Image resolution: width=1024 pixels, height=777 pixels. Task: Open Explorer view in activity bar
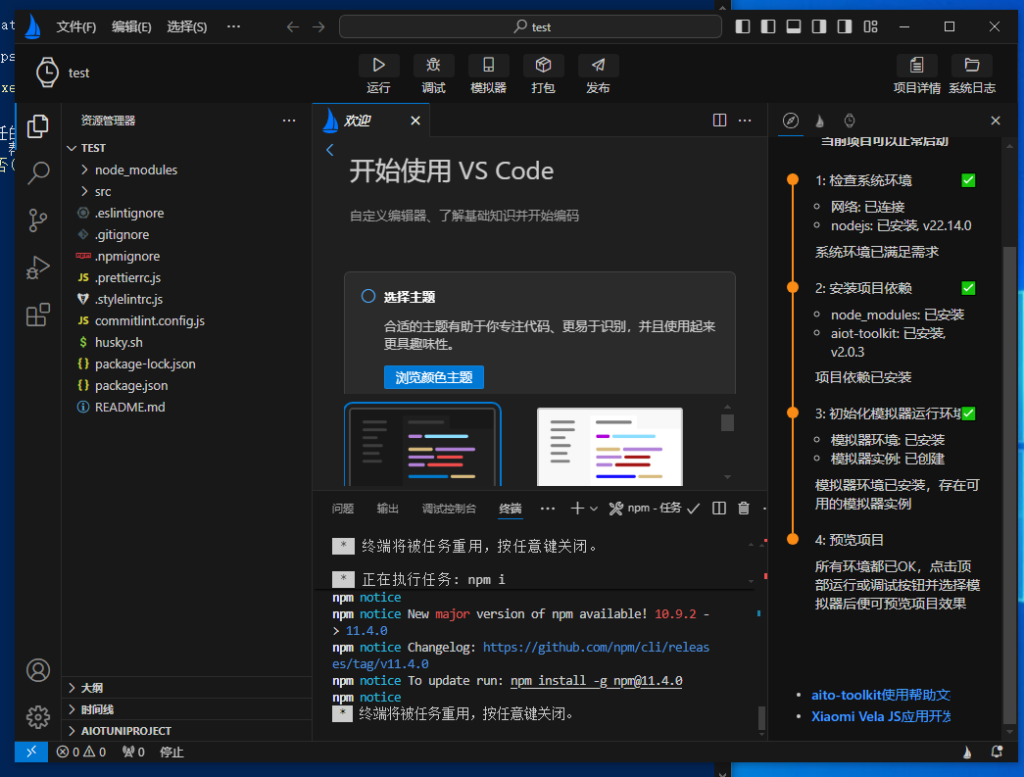point(38,126)
